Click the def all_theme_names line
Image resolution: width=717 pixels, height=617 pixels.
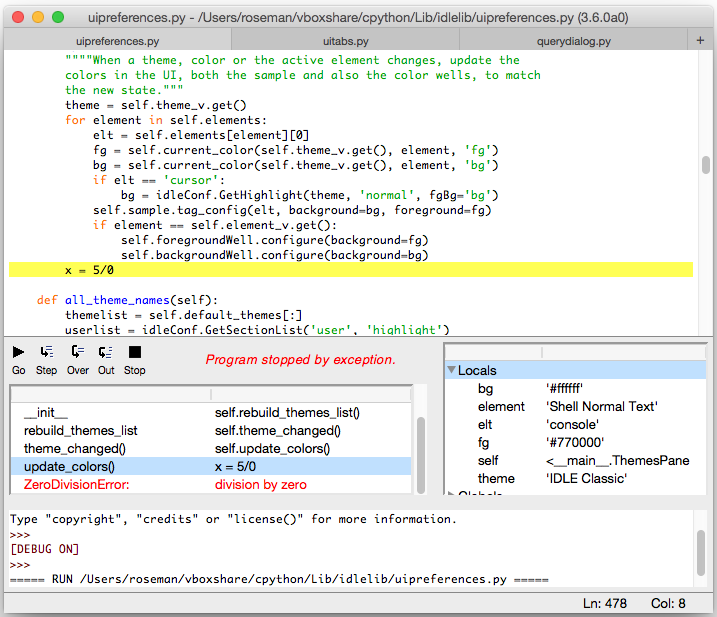[127, 300]
